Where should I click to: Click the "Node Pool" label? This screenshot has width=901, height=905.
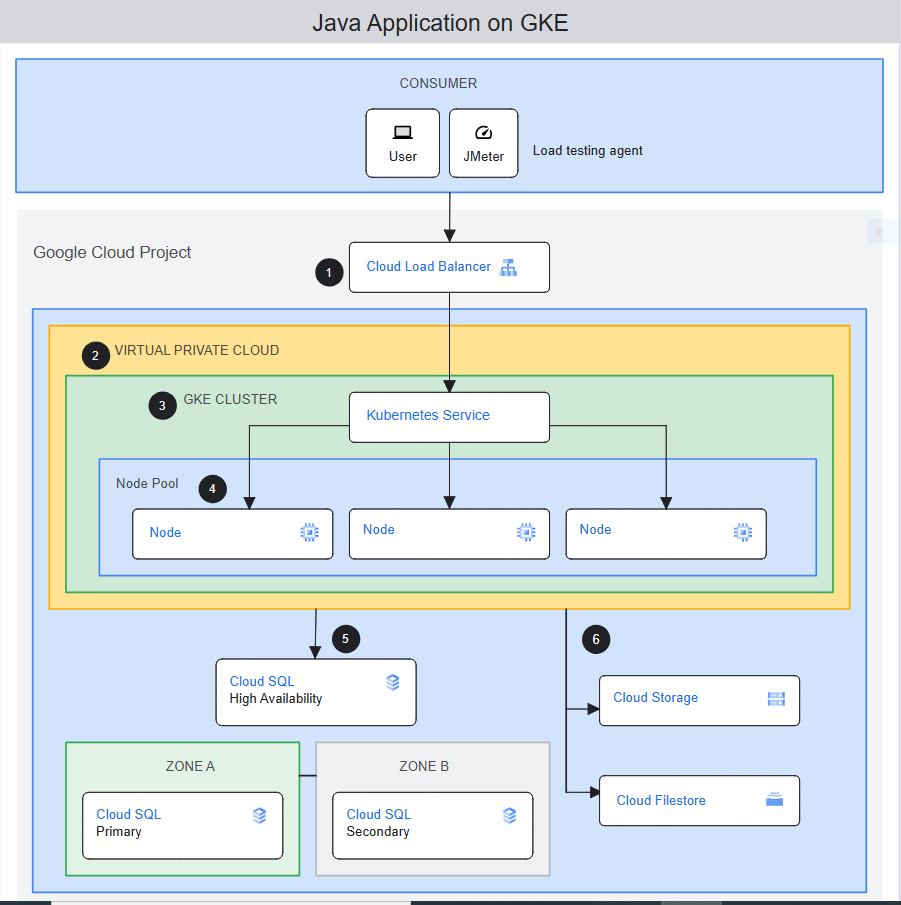click(147, 483)
